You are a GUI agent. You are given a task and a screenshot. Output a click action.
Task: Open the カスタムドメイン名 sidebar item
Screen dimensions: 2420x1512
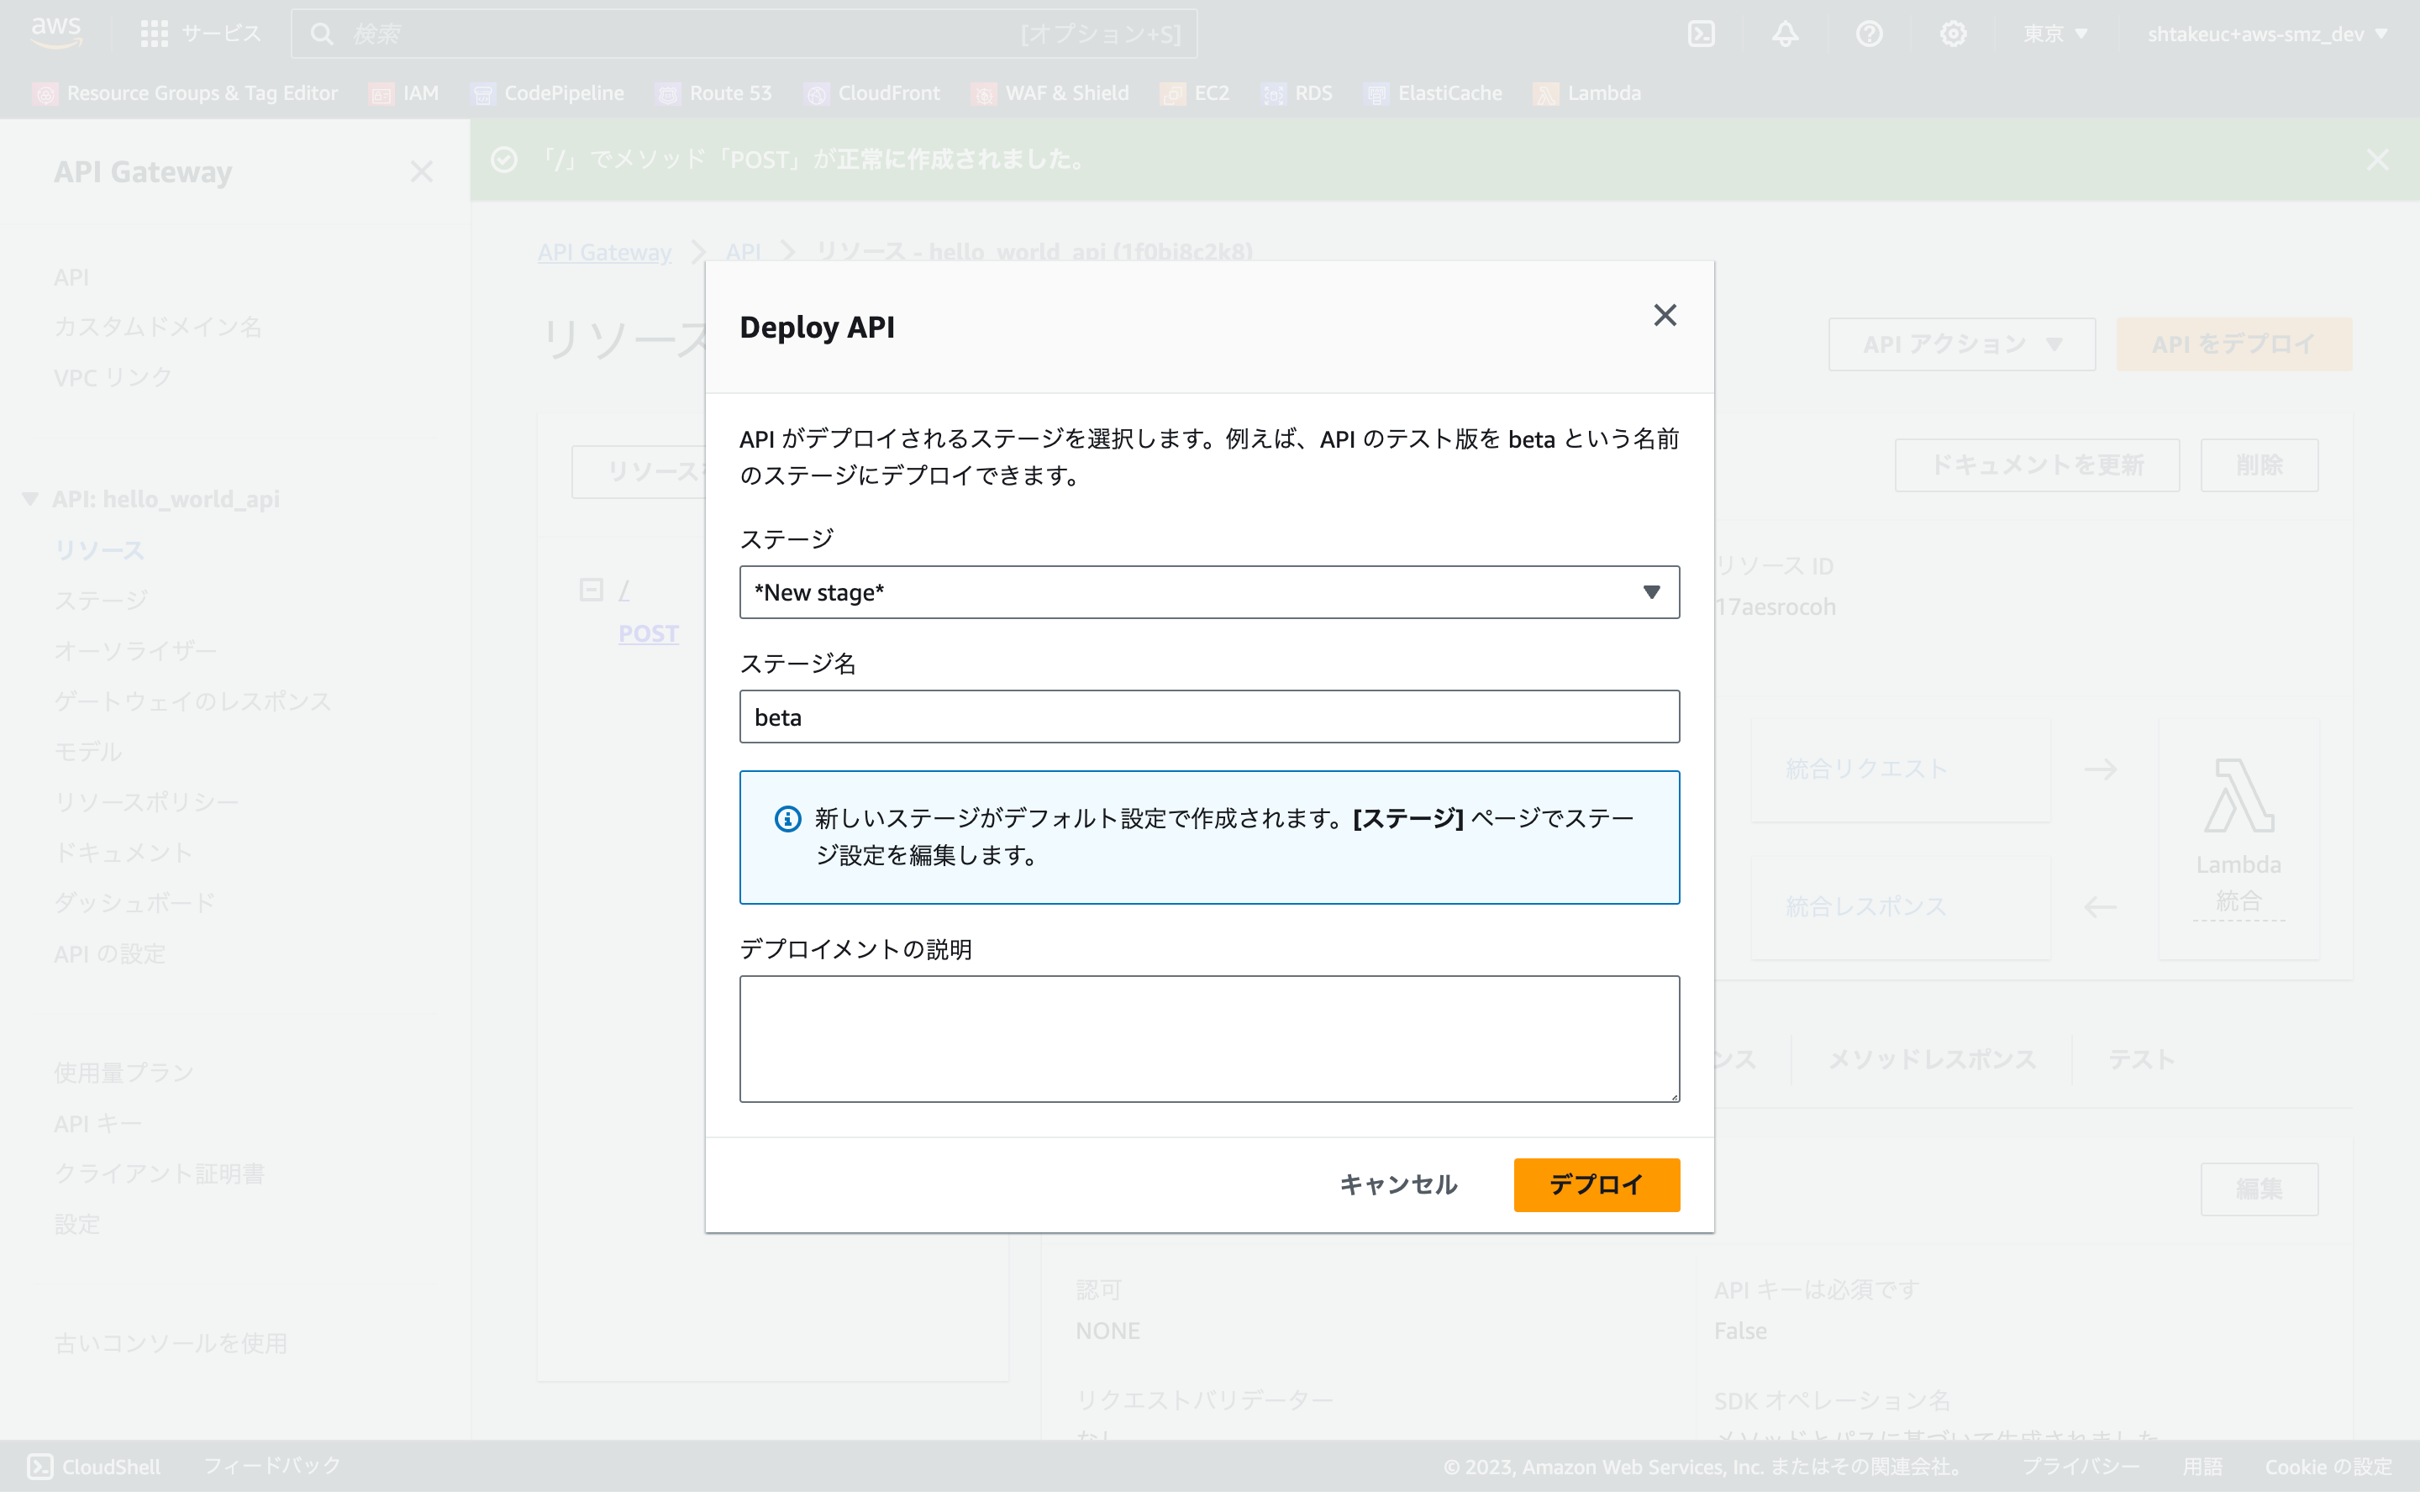pos(158,327)
